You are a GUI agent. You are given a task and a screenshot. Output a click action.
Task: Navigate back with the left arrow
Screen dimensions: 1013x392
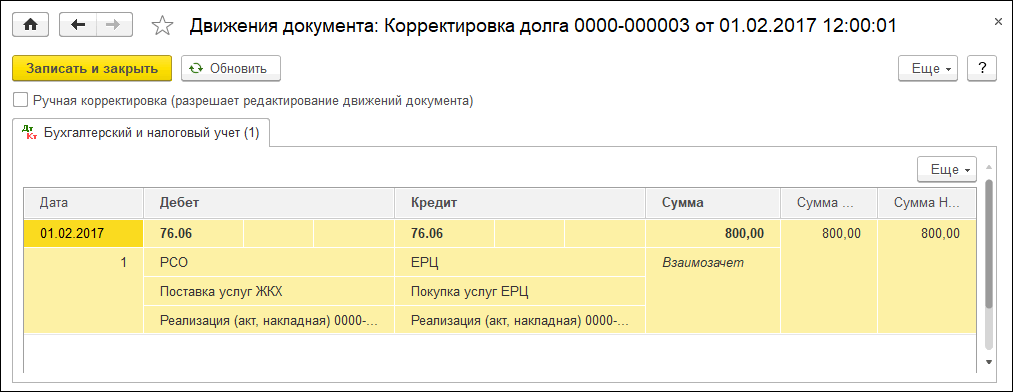(78, 25)
